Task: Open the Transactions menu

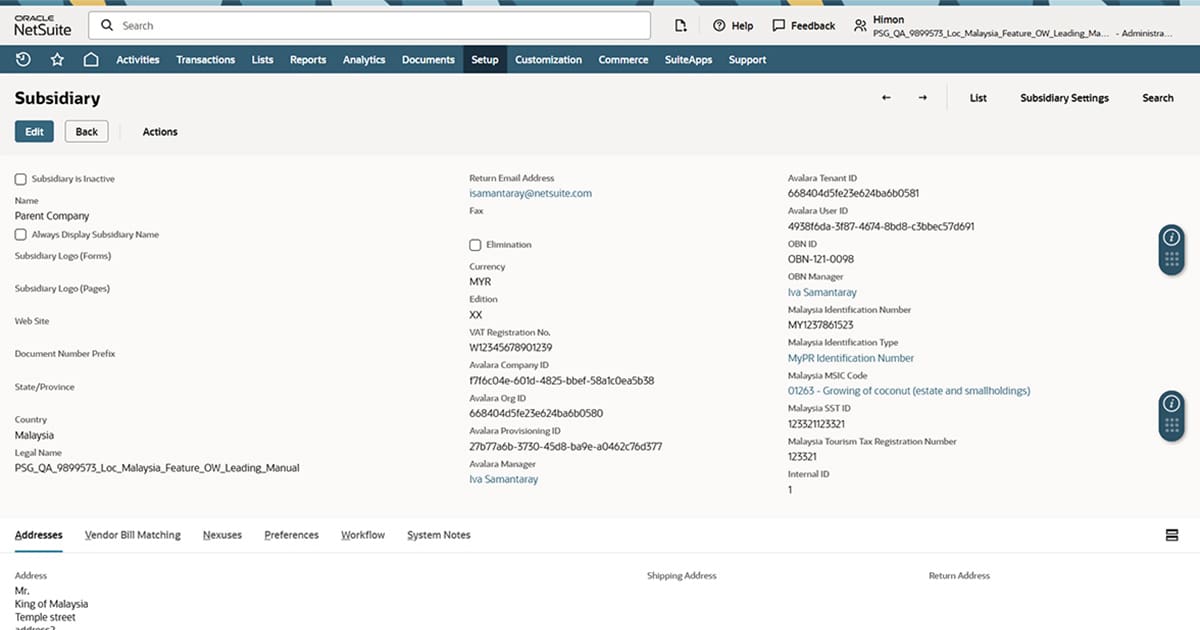Action: (205, 60)
